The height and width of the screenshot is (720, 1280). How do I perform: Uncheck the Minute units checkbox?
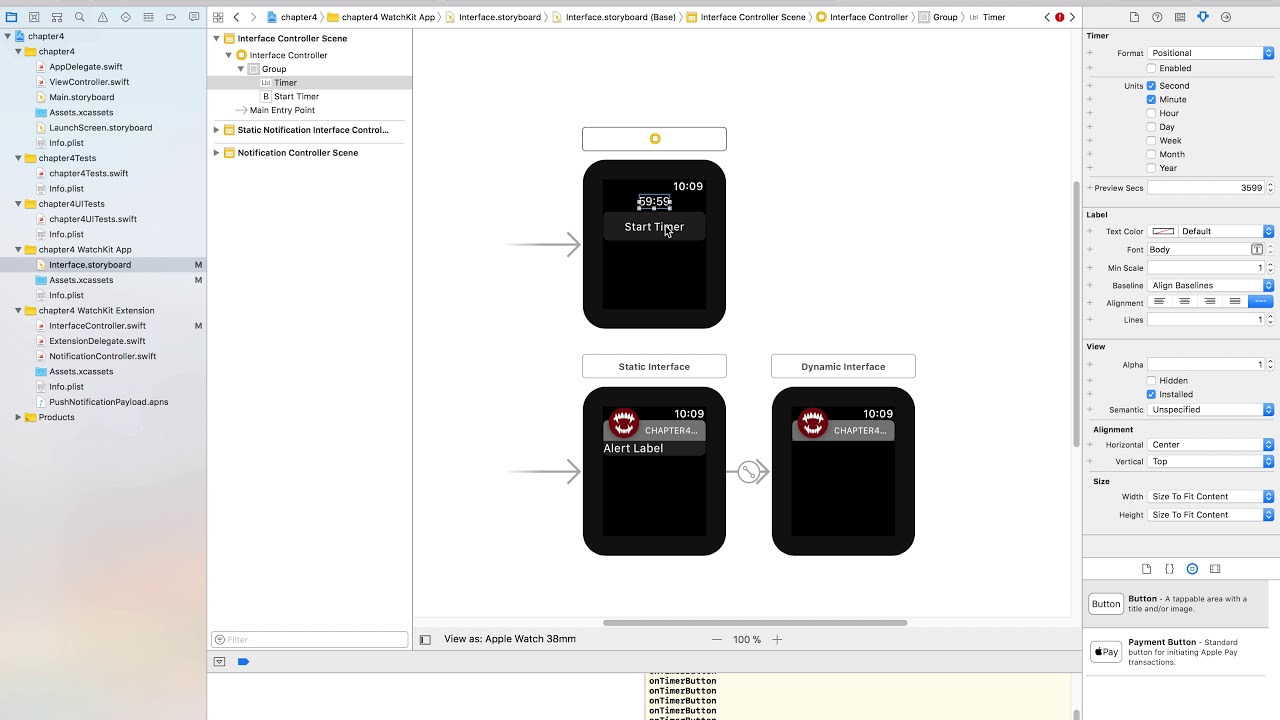point(1151,100)
